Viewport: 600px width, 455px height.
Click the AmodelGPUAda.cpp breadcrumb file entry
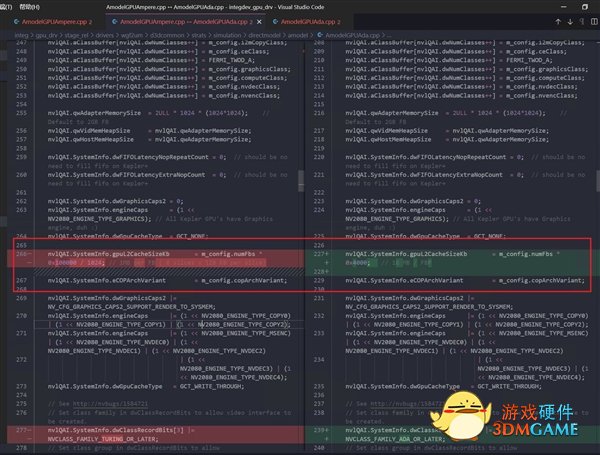352,35
